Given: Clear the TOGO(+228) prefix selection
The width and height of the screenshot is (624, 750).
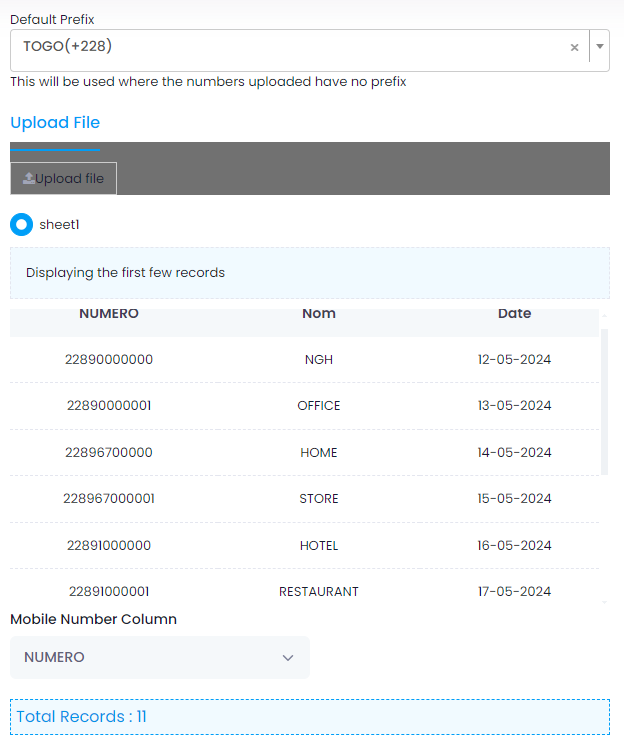Looking at the screenshot, I should (x=574, y=47).
